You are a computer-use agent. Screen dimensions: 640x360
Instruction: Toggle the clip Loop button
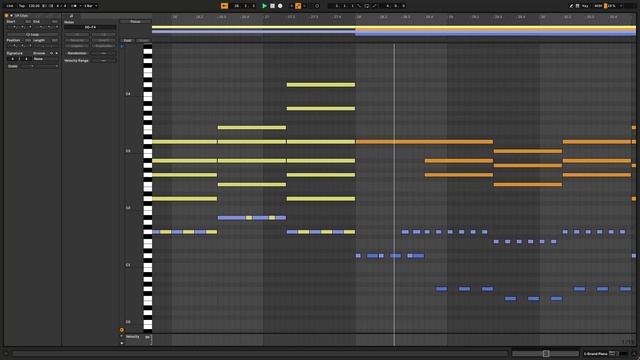point(32,35)
